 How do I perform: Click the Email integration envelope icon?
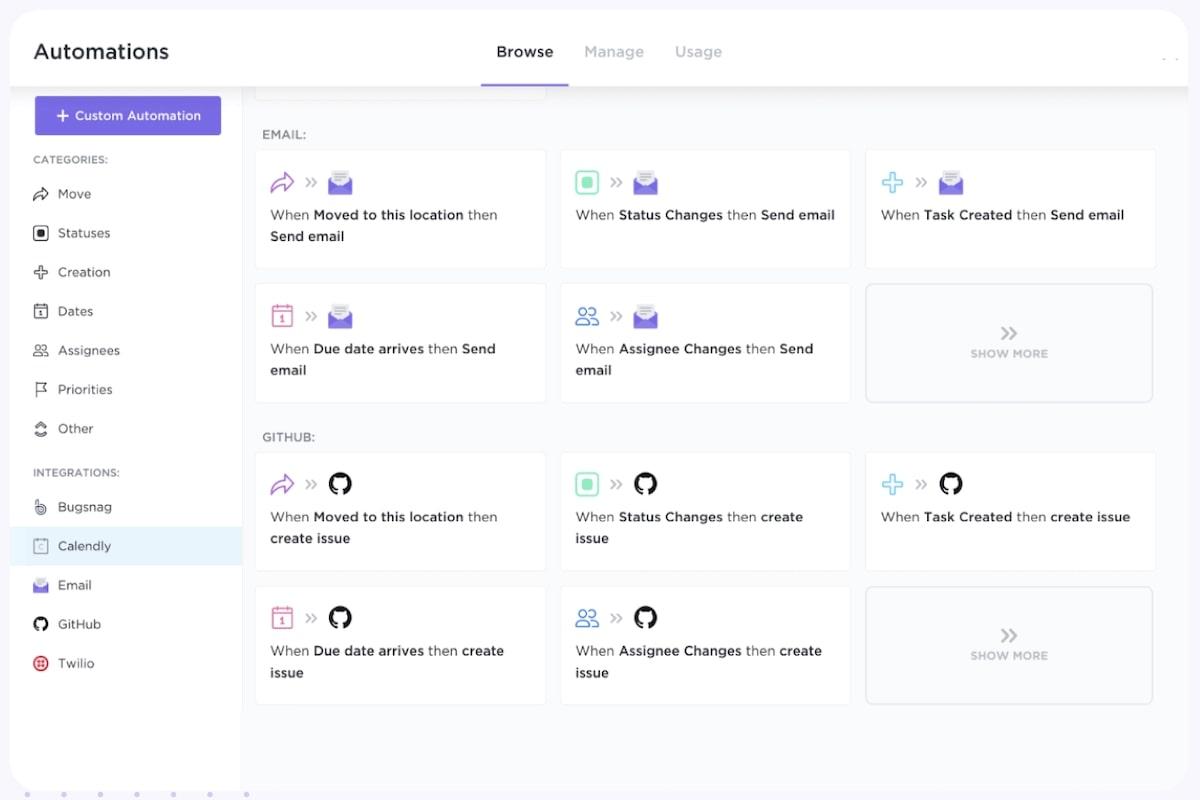[x=41, y=585]
